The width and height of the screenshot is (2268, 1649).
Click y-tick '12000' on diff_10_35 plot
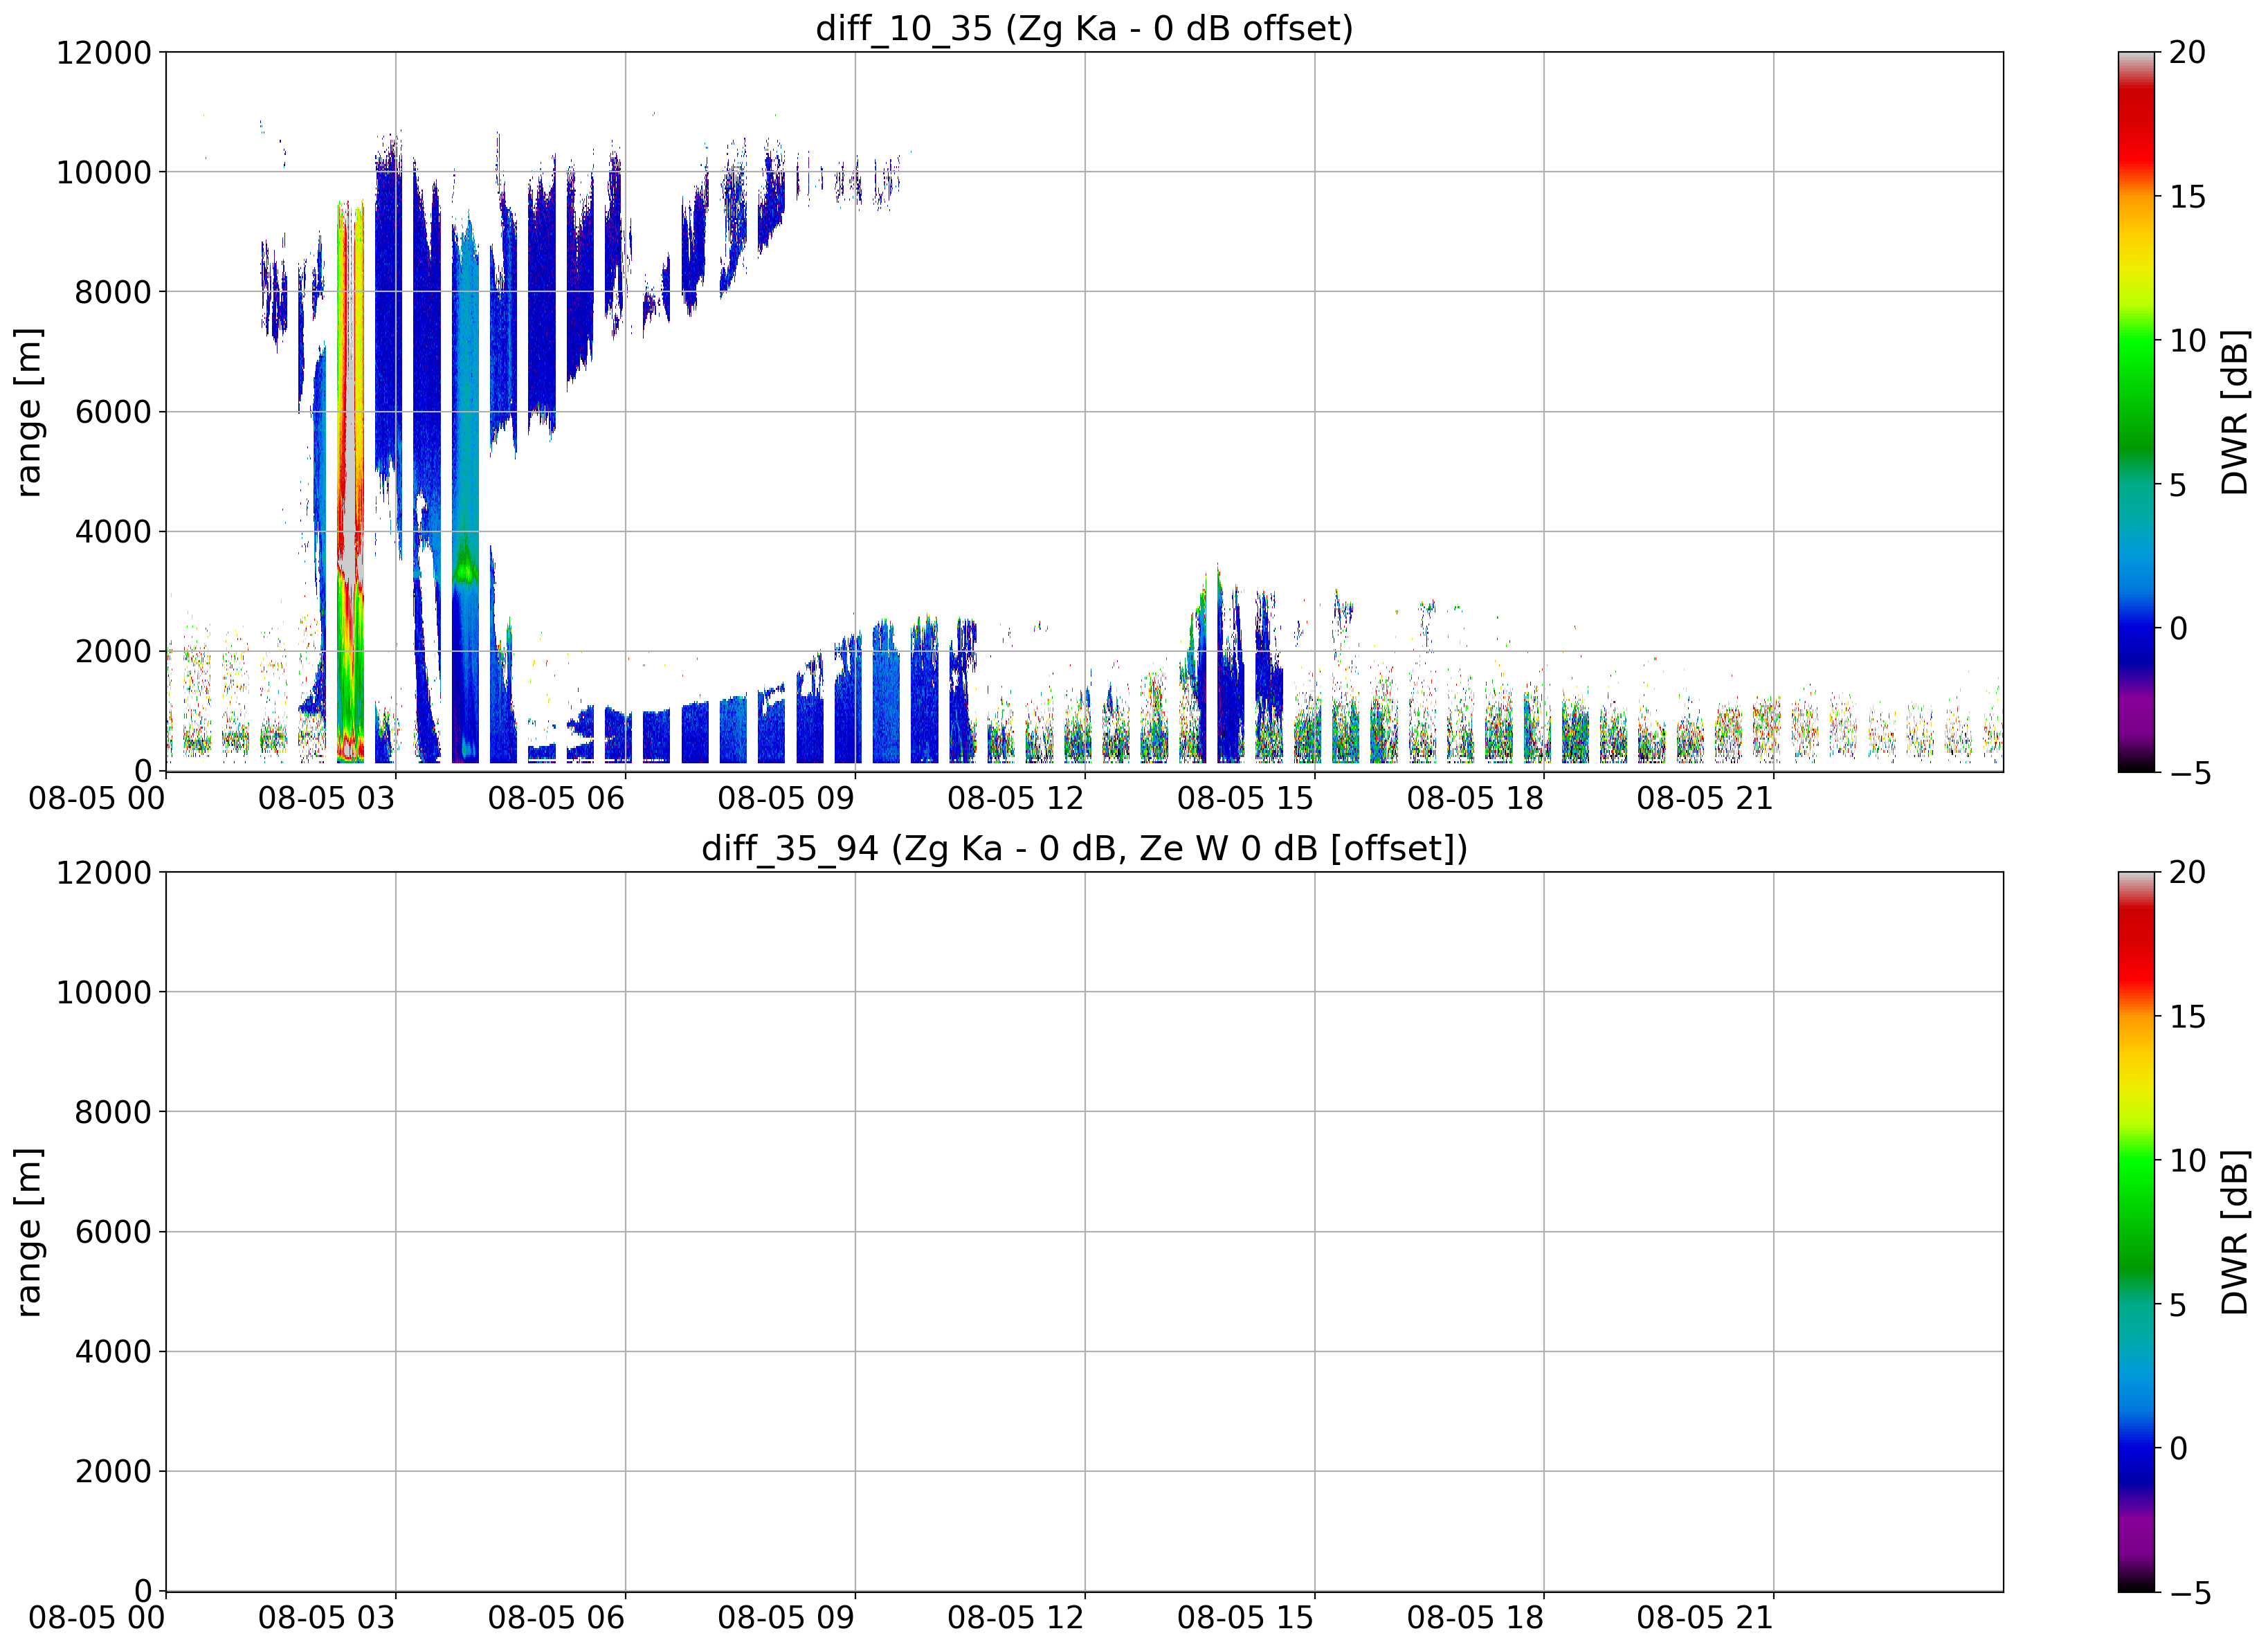click(104, 52)
